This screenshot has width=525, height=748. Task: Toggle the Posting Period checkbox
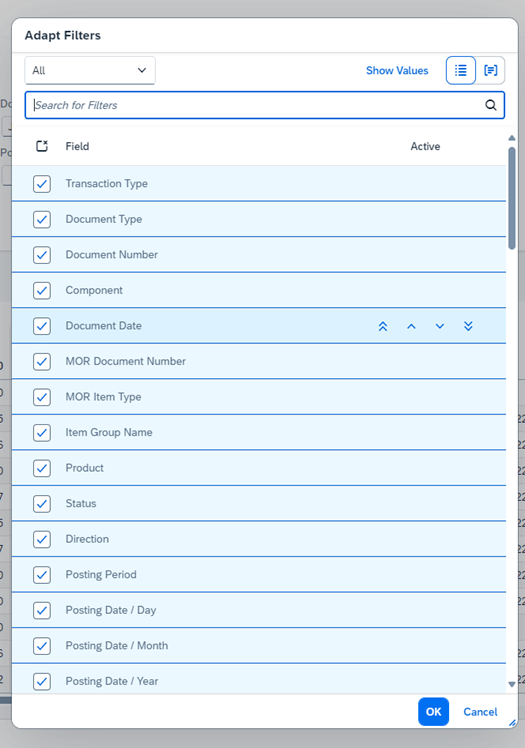coord(42,575)
